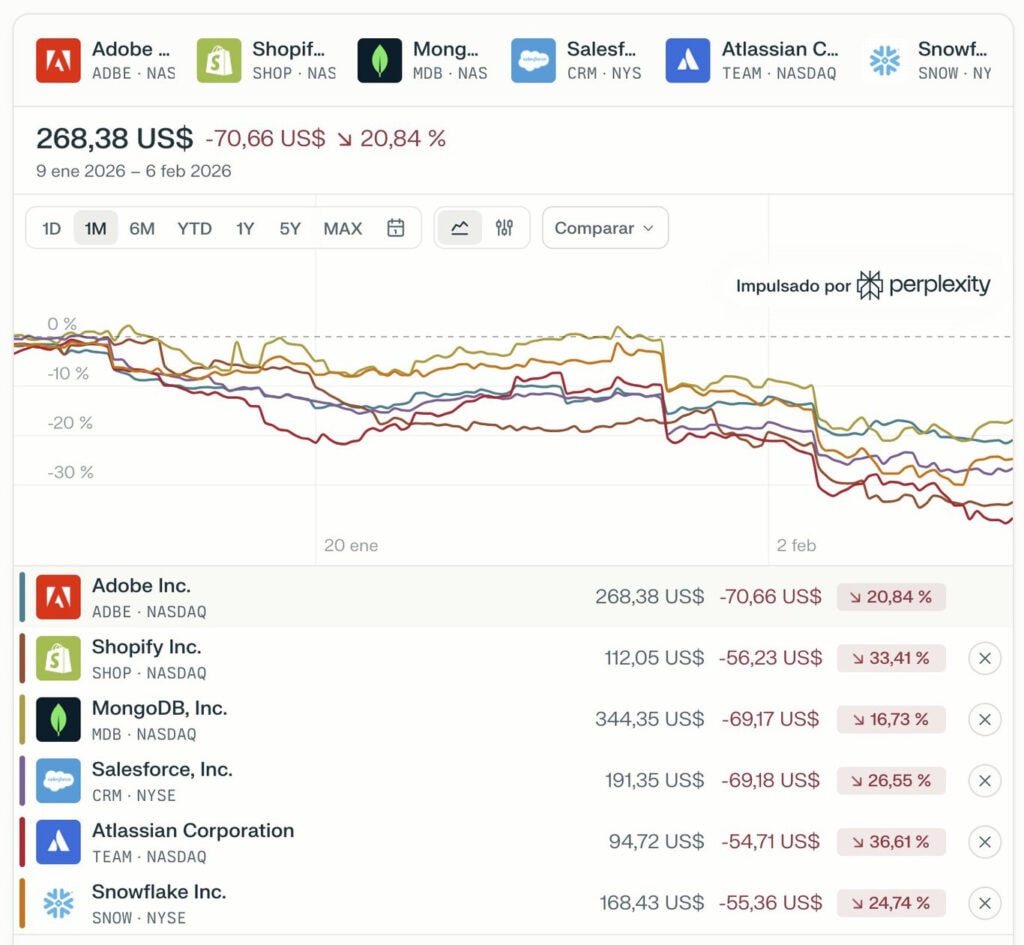
Task: Click the Perplexity logo on the chart
Action: 870,285
